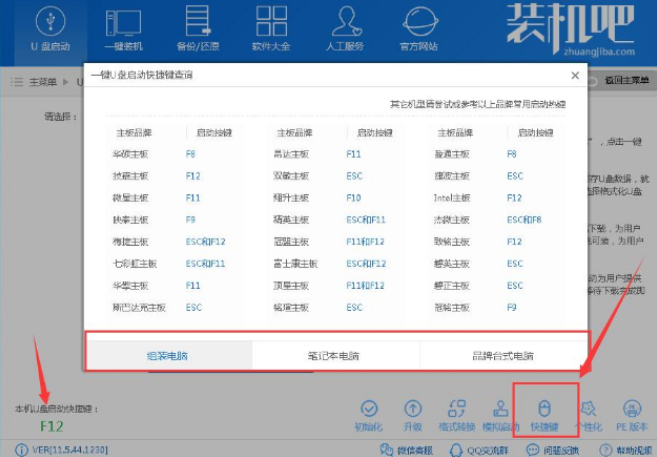This screenshot has width=657, height=457.
Task: Click the 初始化 icon at bottom
Action: (x=369, y=414)
